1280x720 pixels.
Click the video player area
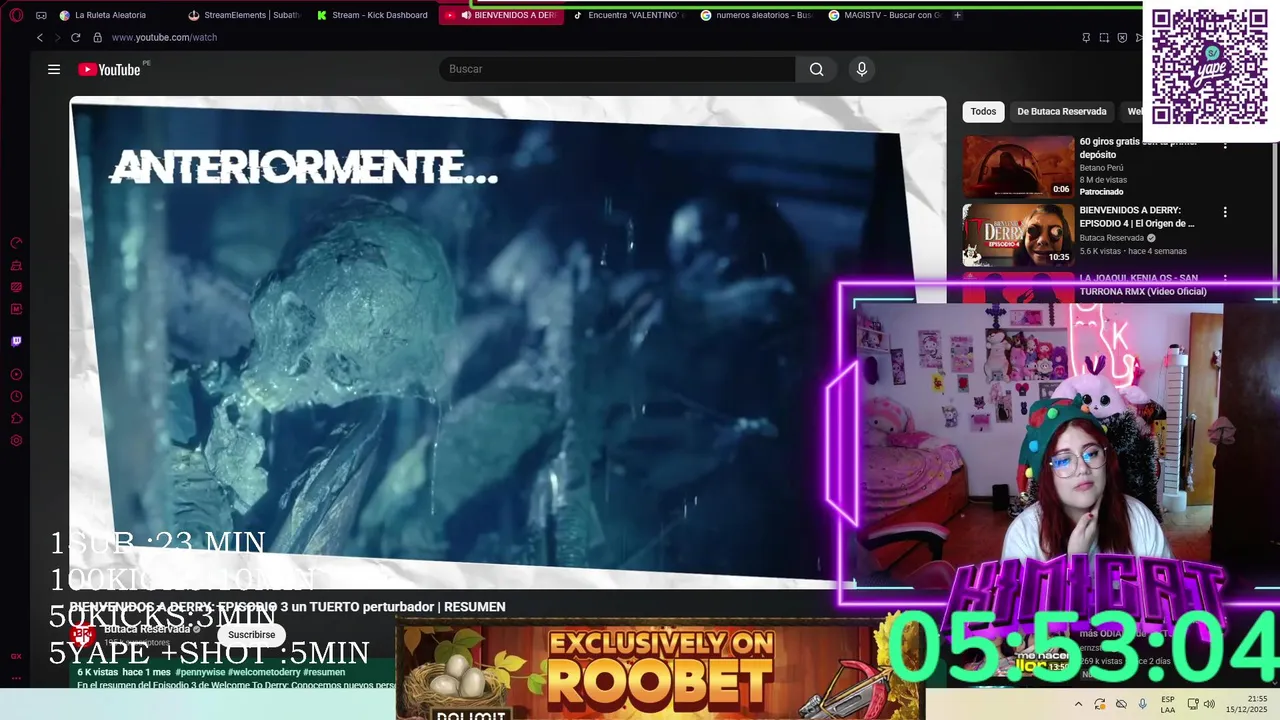507,342
